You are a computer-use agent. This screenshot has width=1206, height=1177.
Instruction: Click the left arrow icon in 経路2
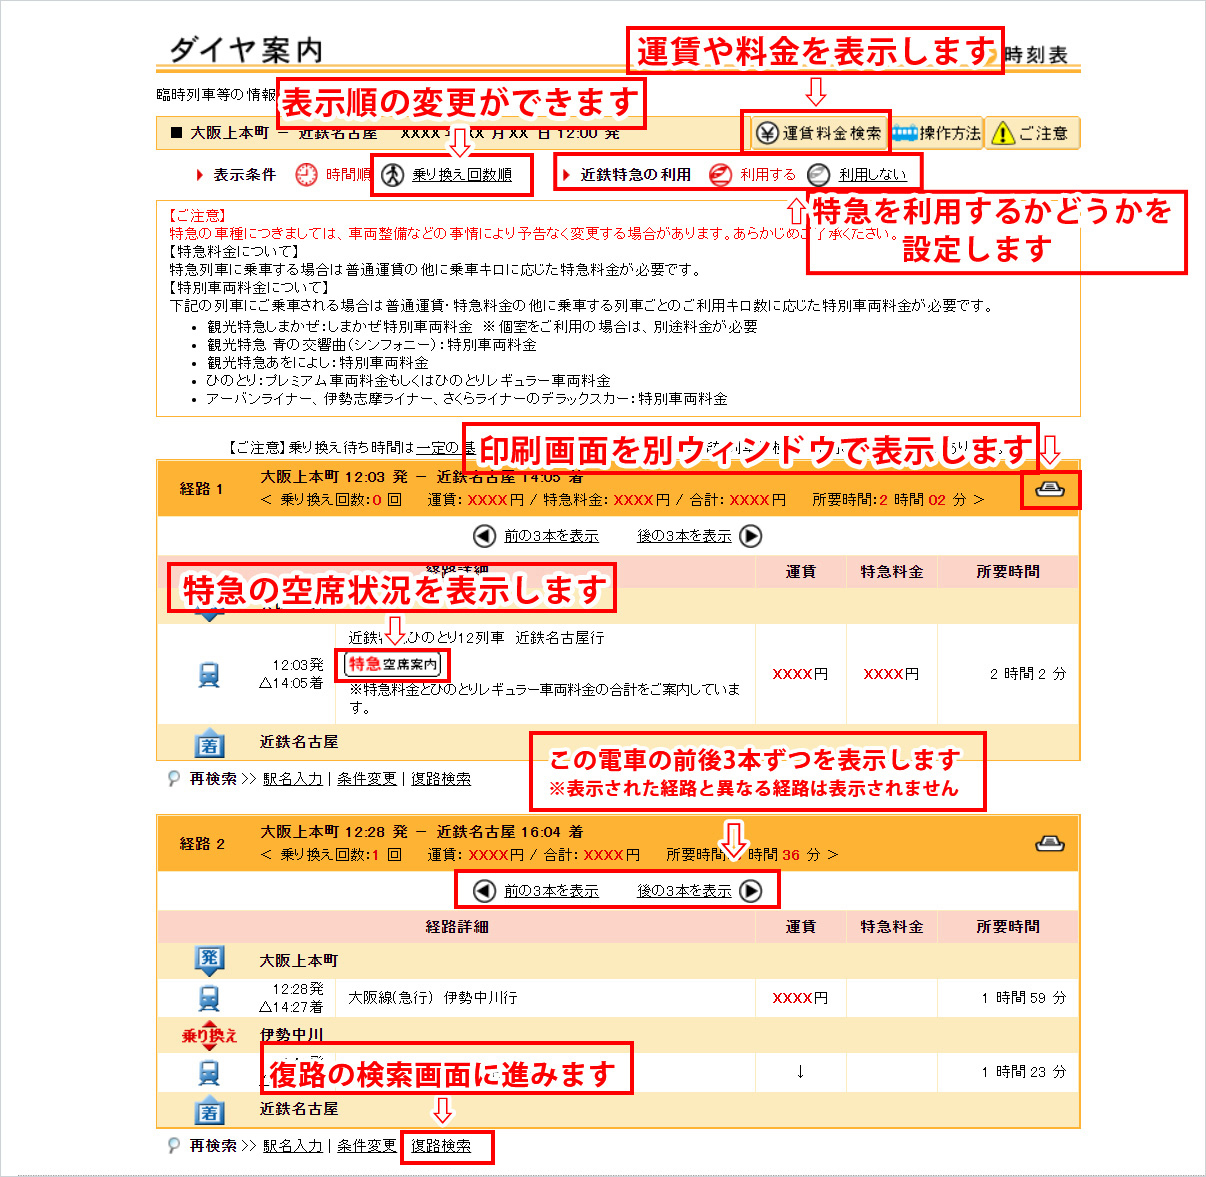pyautogui.click(x=485, y=891)
